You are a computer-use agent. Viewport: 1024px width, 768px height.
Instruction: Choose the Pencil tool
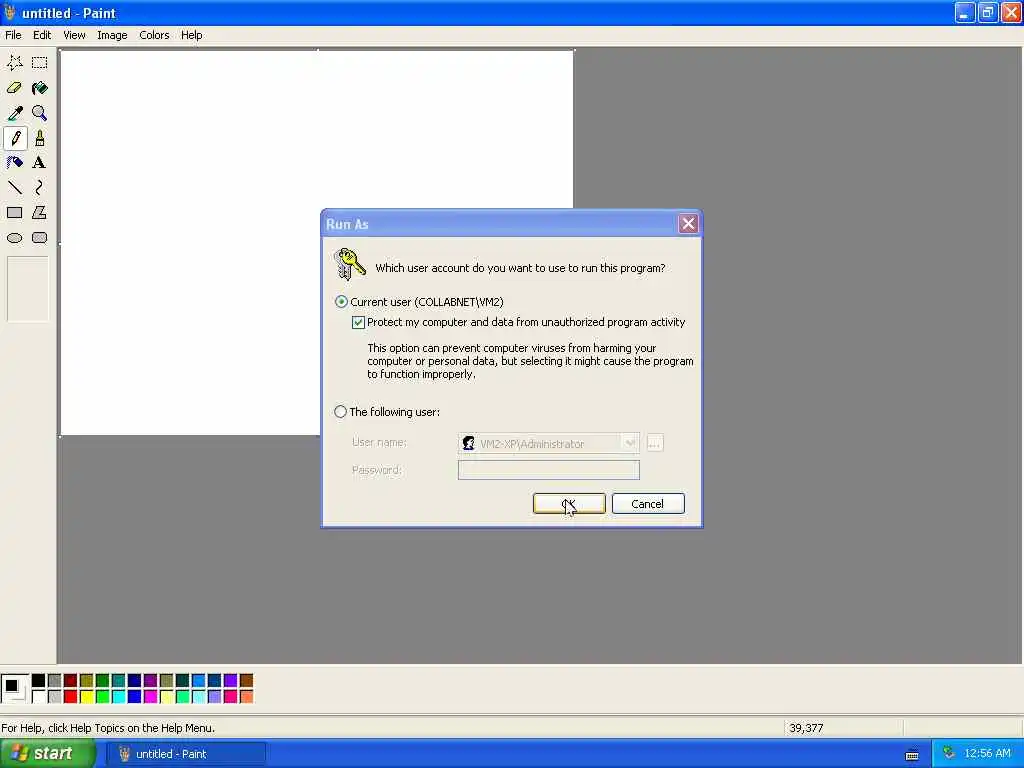(x=14, y=138)
